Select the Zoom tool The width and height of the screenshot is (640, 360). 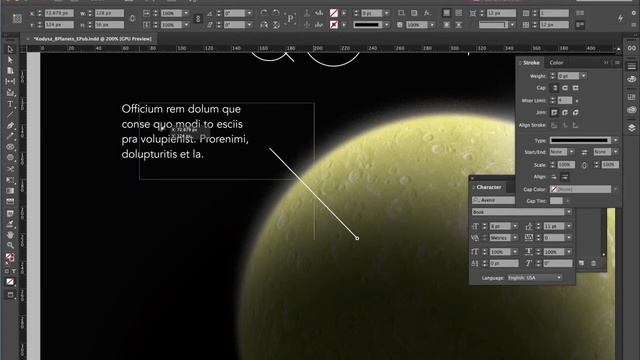10,245
